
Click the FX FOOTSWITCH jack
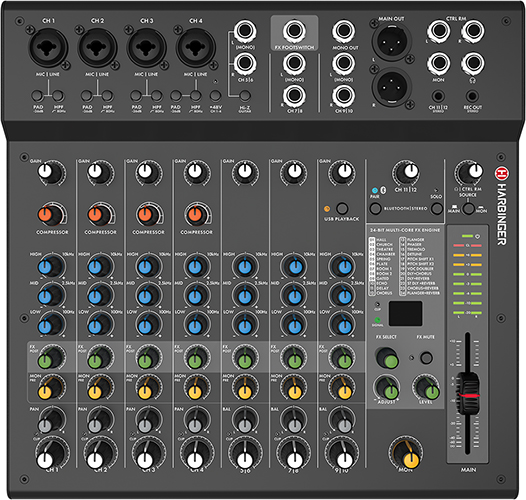[x=294, y=31]
